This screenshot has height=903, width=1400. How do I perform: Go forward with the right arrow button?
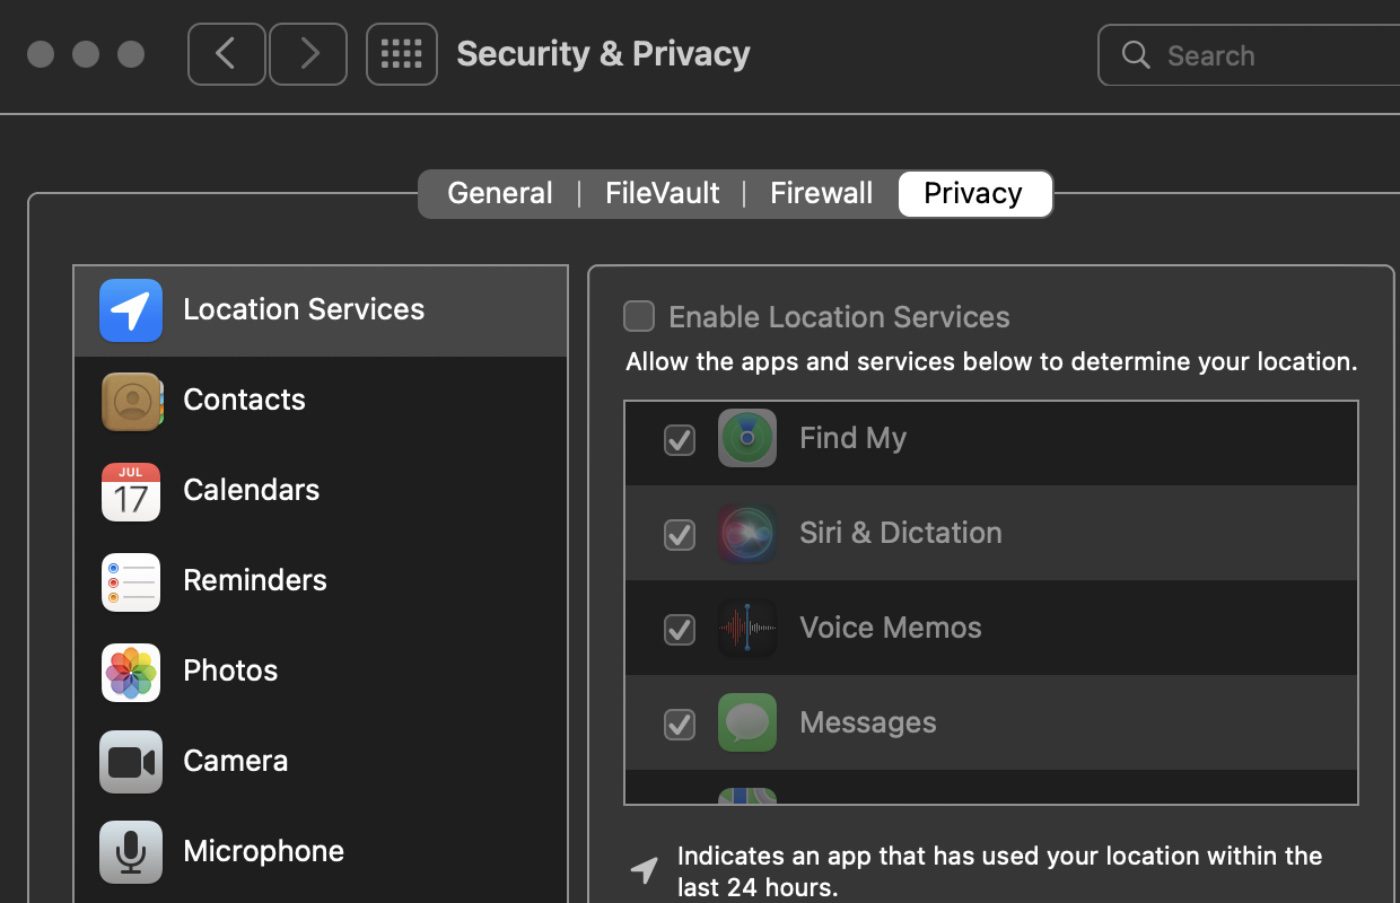308,54
